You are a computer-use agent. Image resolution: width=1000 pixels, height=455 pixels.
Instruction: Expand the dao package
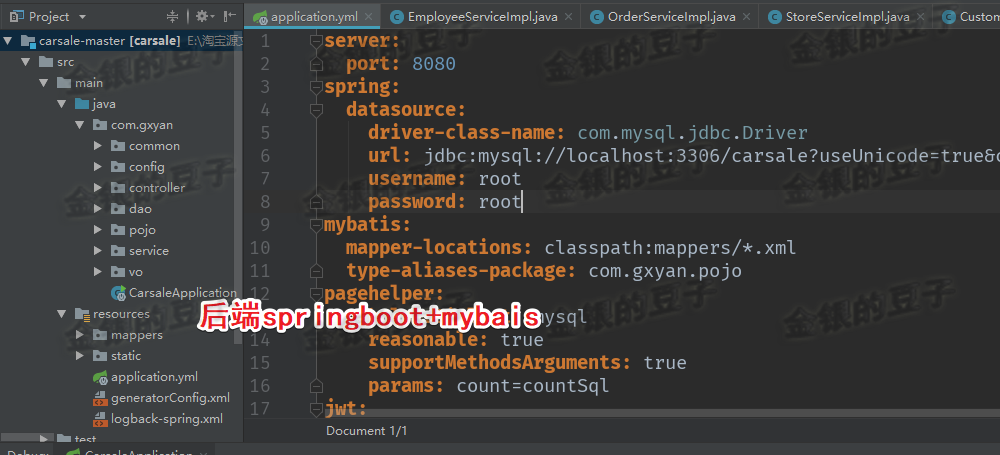[98, 209]
